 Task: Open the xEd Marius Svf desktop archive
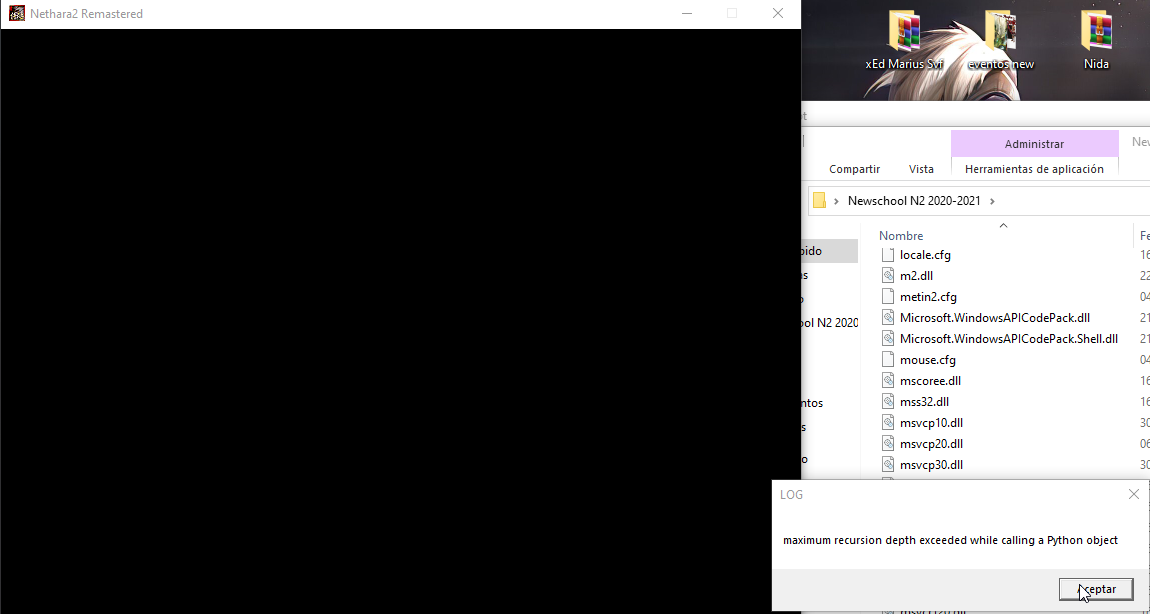pos(904,40)
